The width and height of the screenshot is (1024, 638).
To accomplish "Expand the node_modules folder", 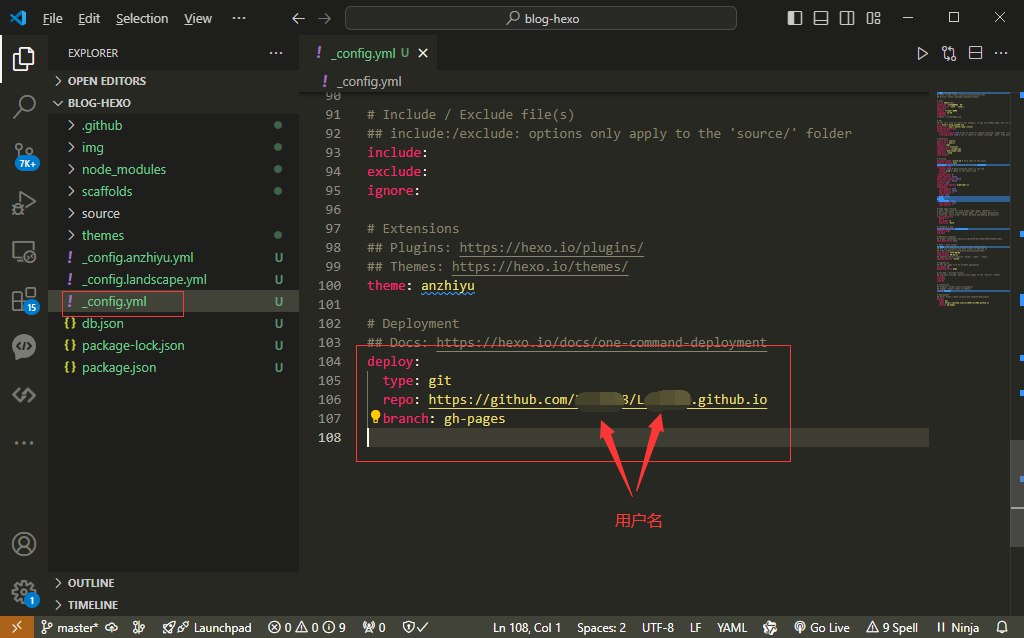I will (x=124, y=169).
